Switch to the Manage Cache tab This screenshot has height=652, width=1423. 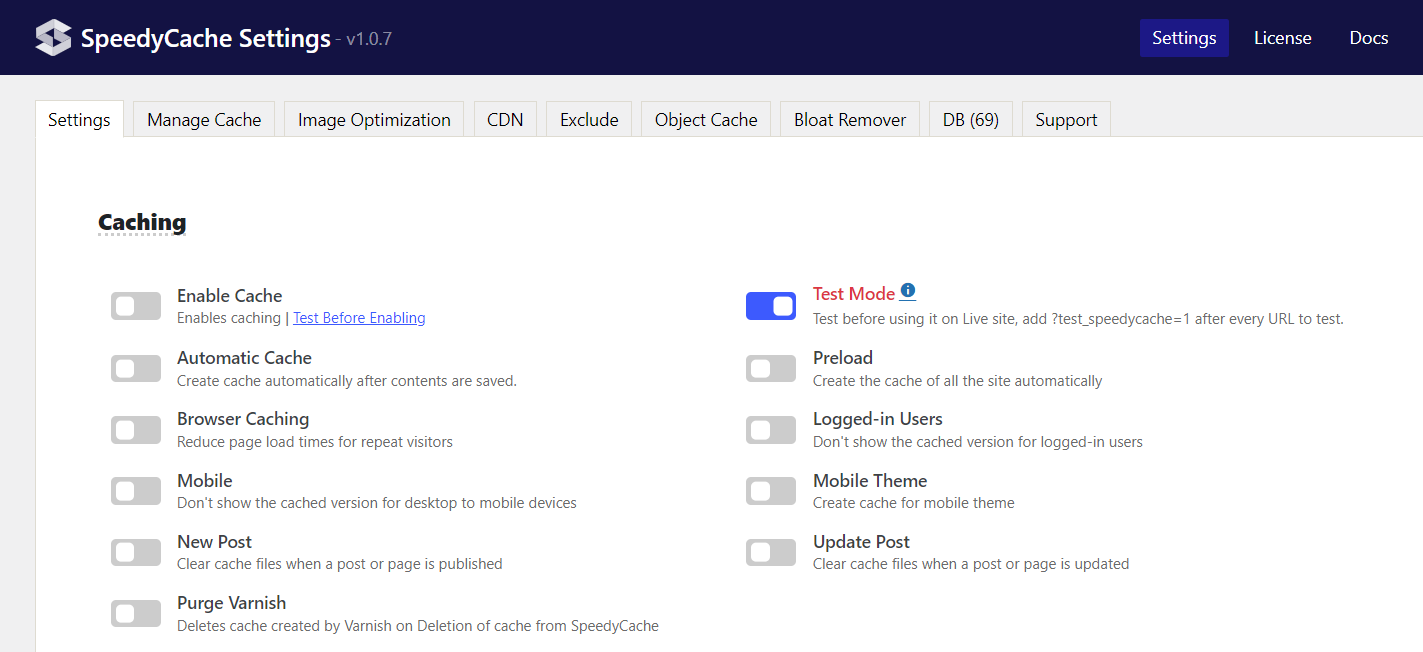tap(204, 119)
